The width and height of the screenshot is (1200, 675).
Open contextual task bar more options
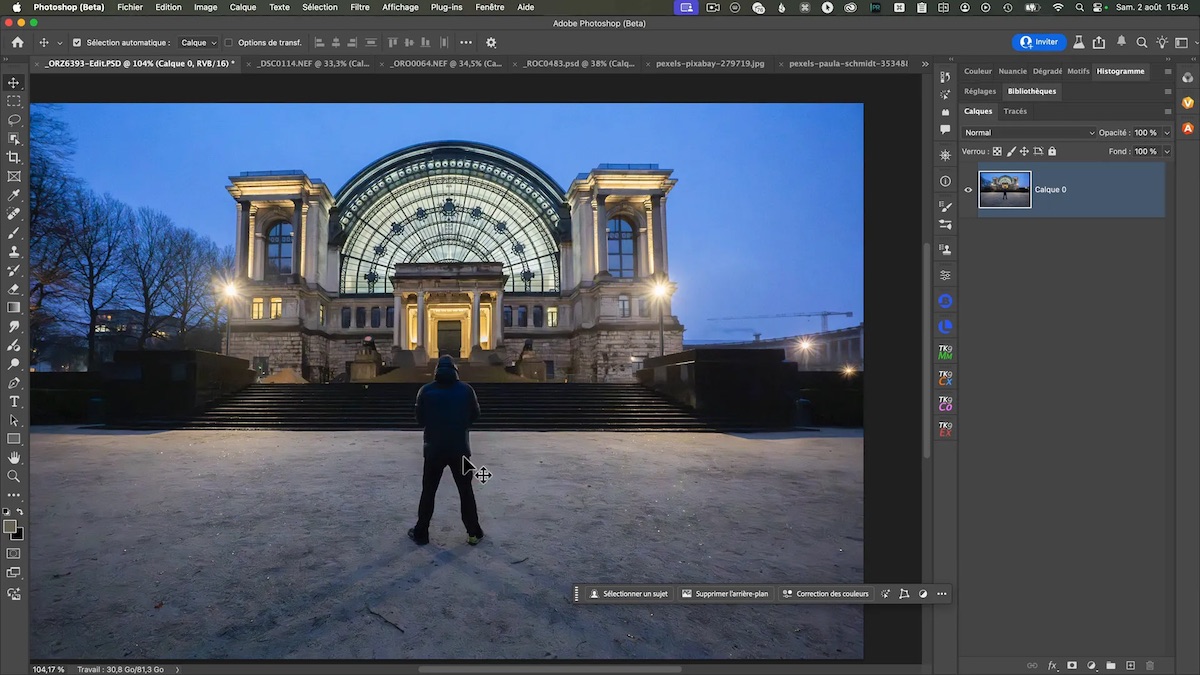click(942, 594)
